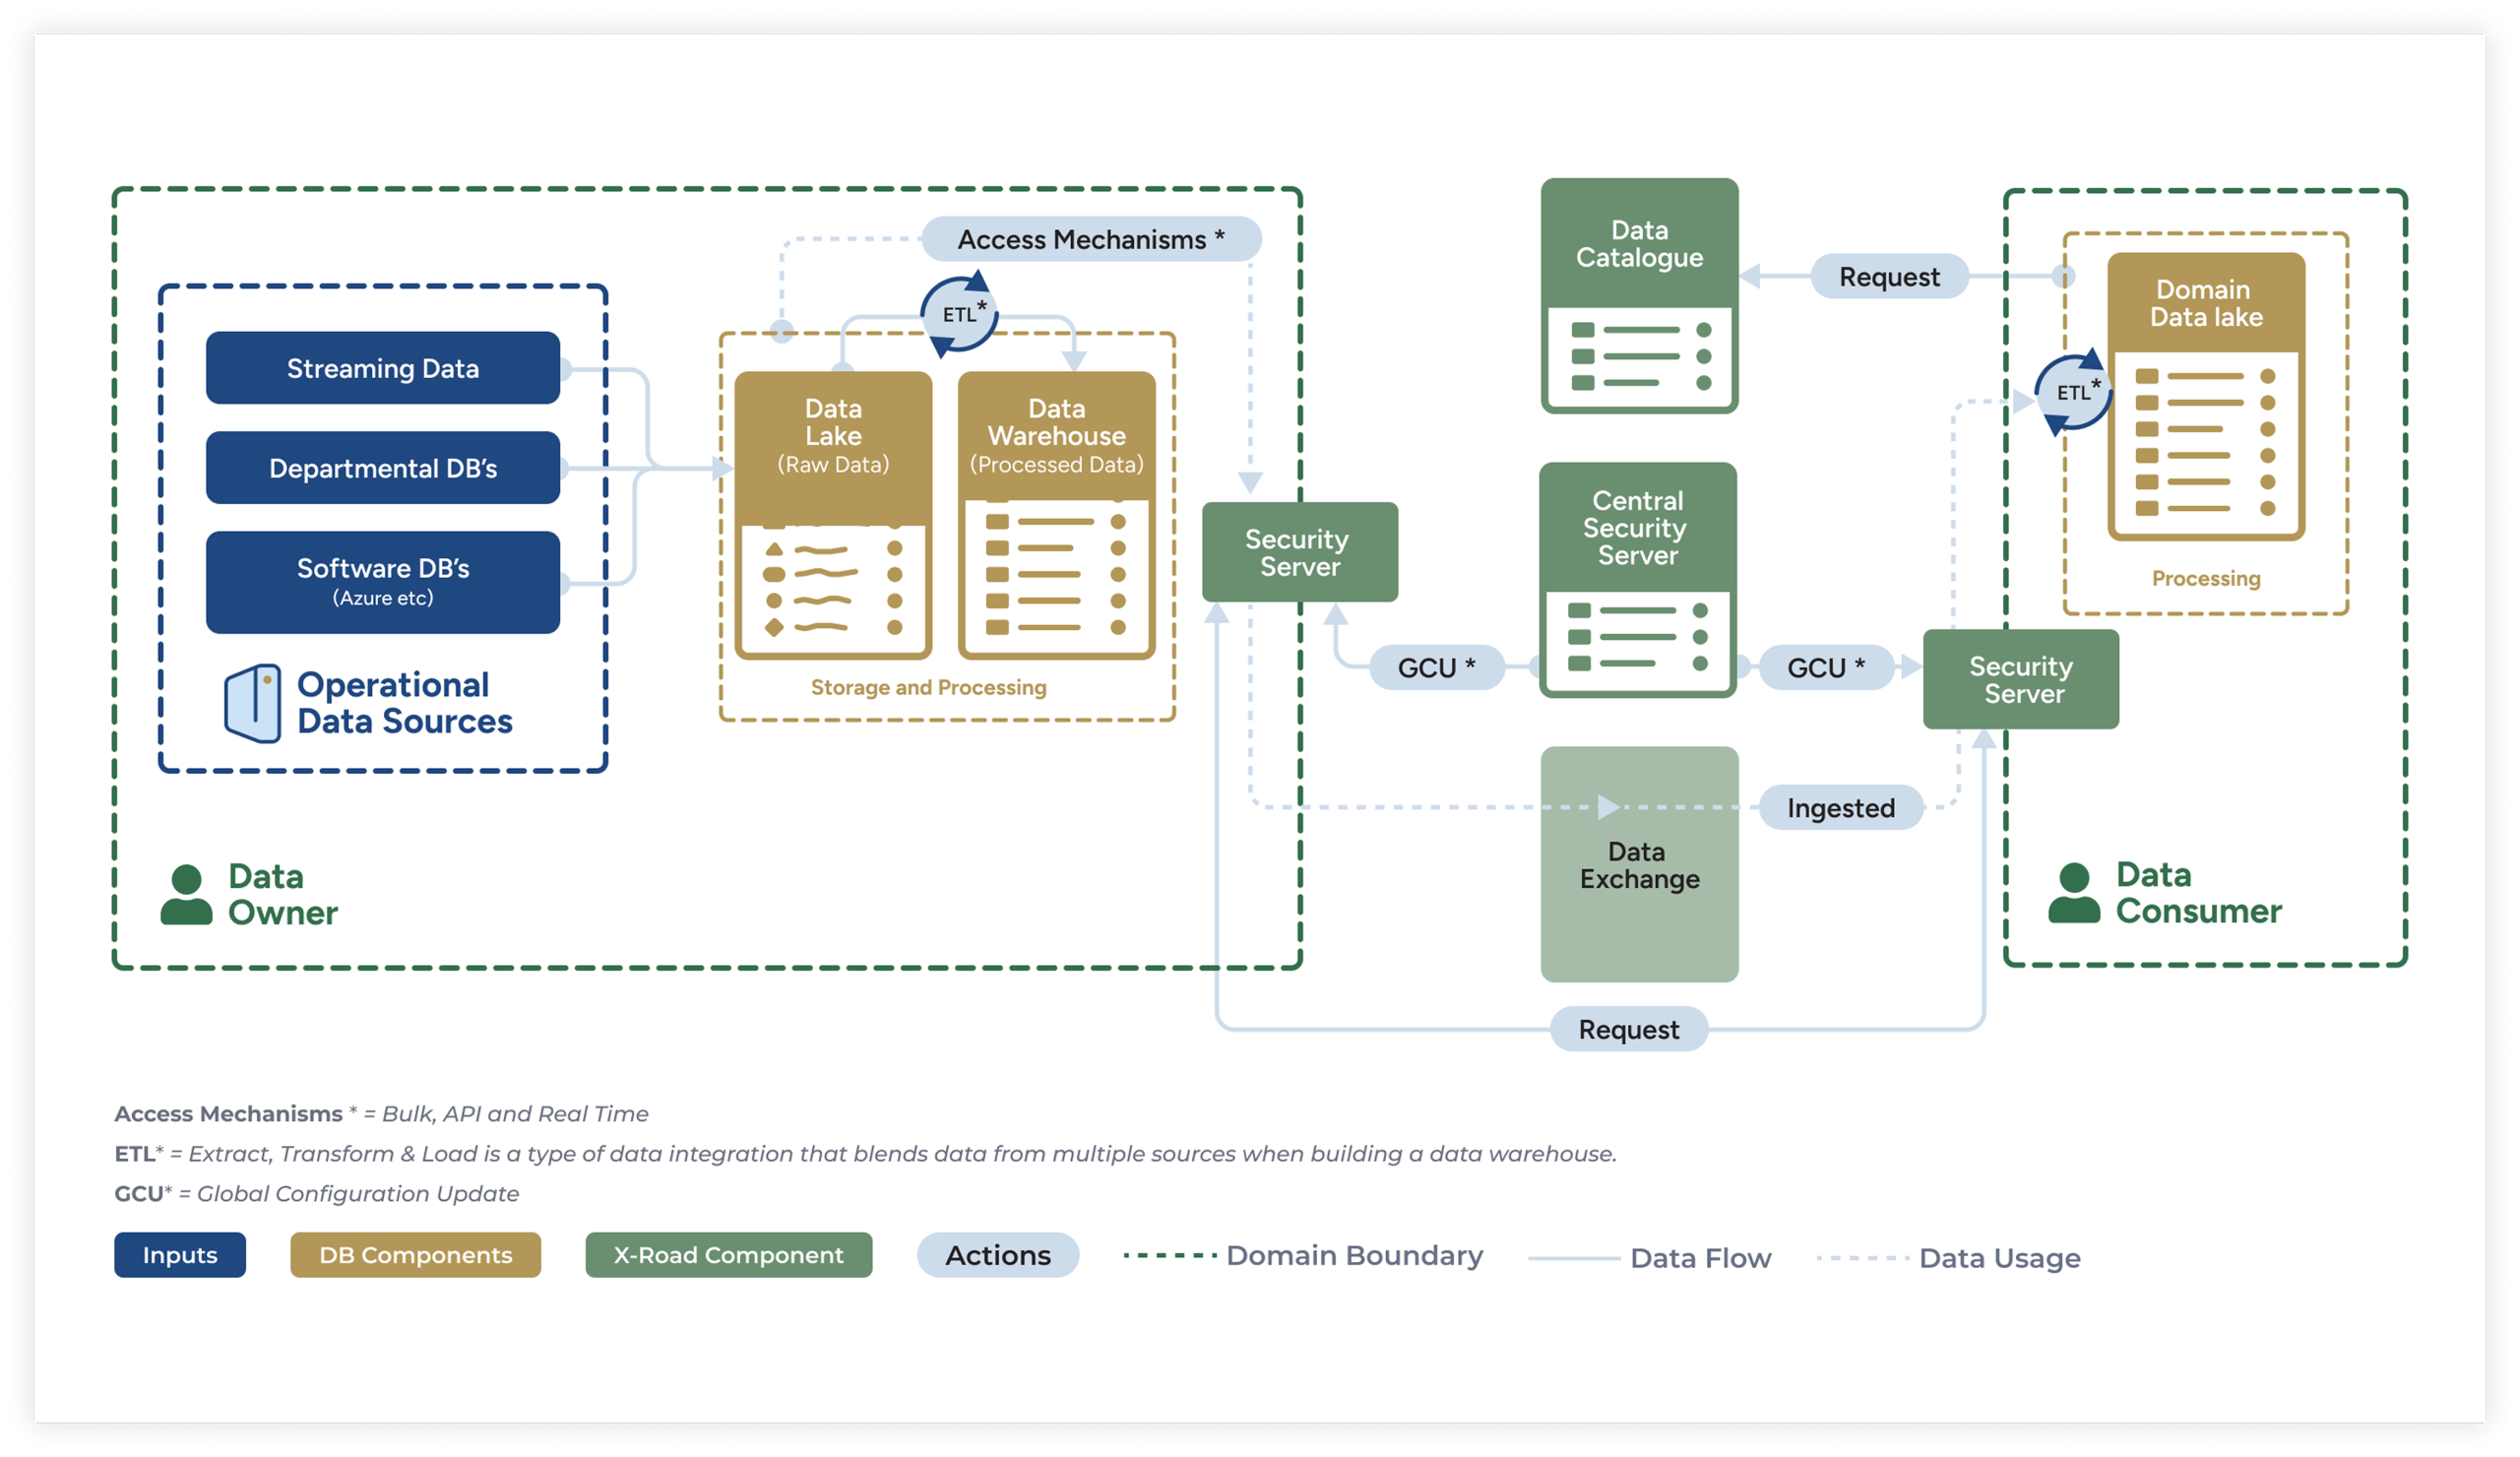Click the Data Owner person icon

point(186,894)
